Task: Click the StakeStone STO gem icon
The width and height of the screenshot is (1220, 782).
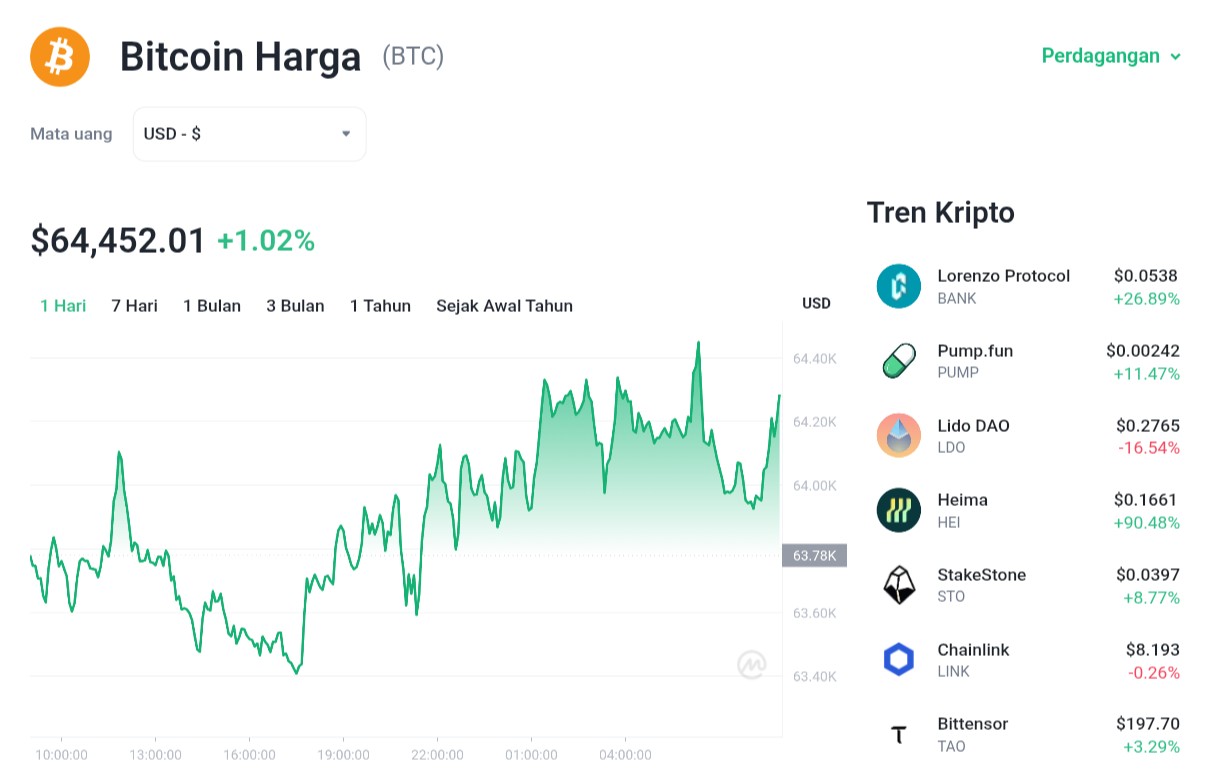Action: click(898, 585)
